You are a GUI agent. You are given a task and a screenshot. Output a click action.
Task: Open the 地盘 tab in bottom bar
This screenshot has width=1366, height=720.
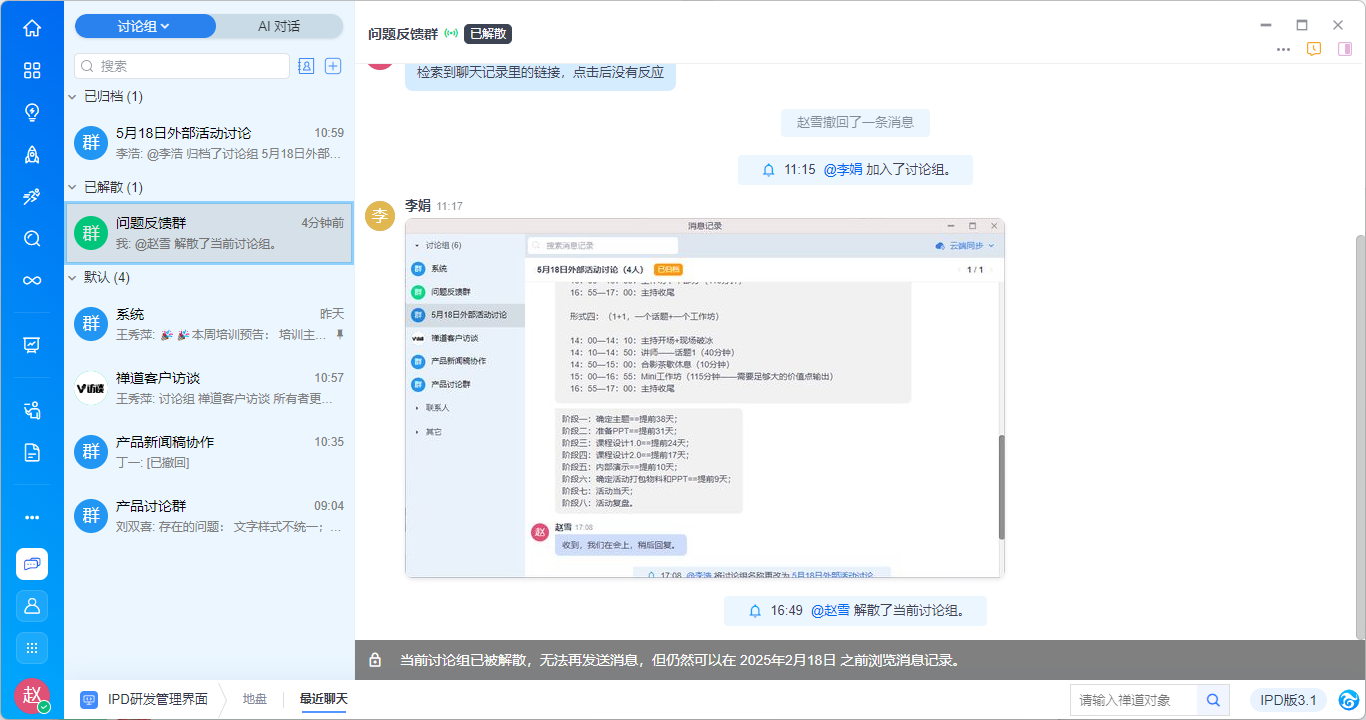(x=257, y=699)
